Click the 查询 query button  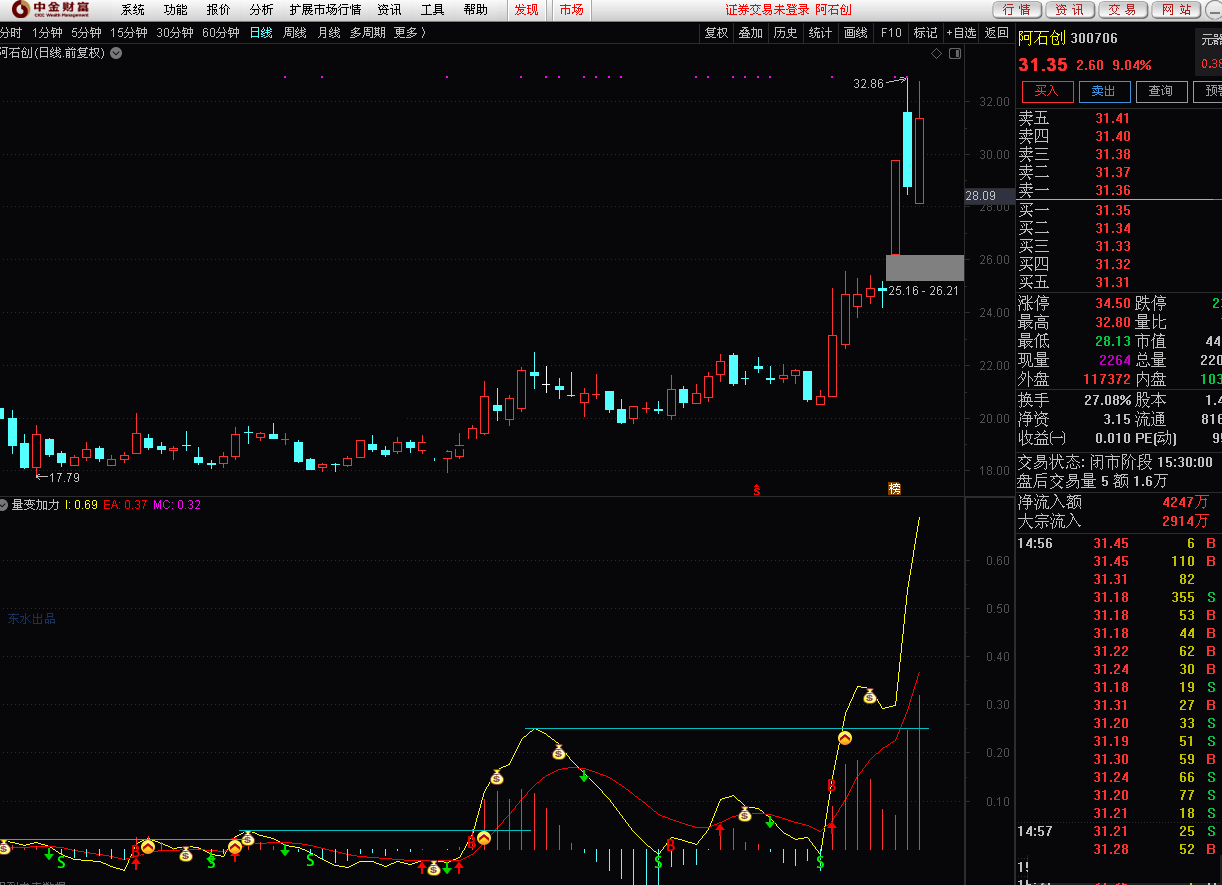click(x=1161, y=91)
